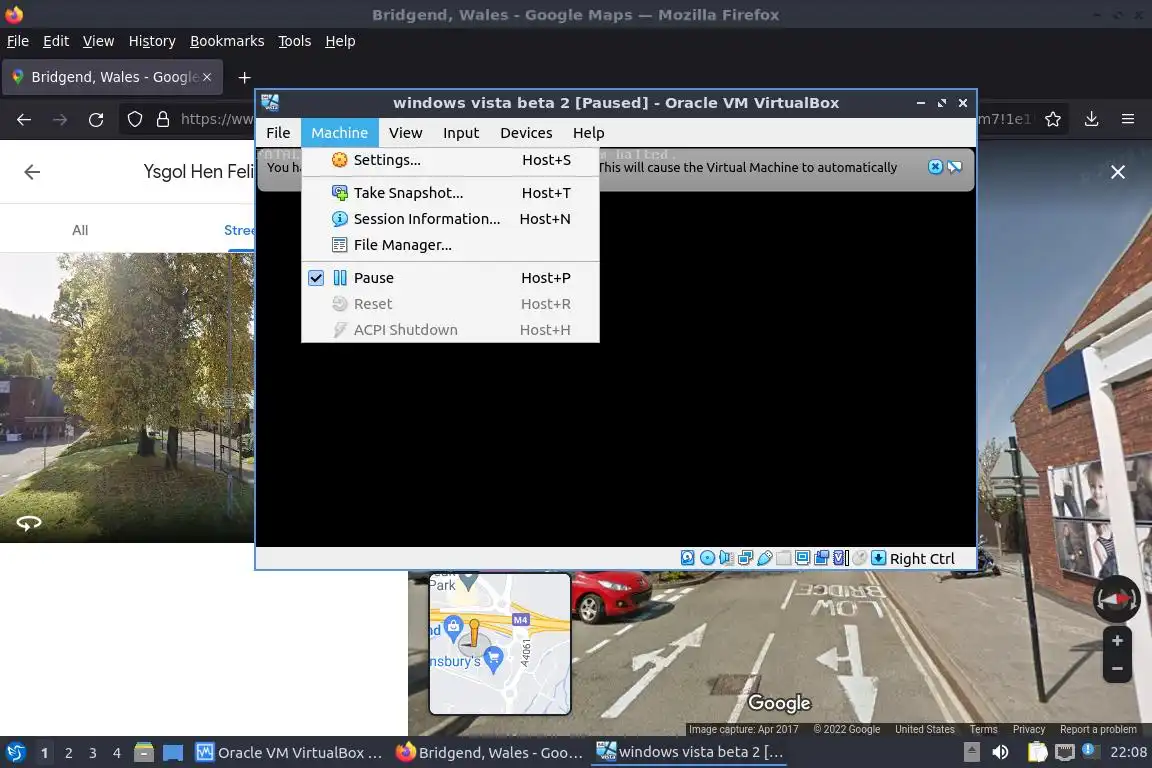This screenshot has height=768, width=1152.
Task: Click network indicator in VirtualBox status bar
Action: coord(746,558)
